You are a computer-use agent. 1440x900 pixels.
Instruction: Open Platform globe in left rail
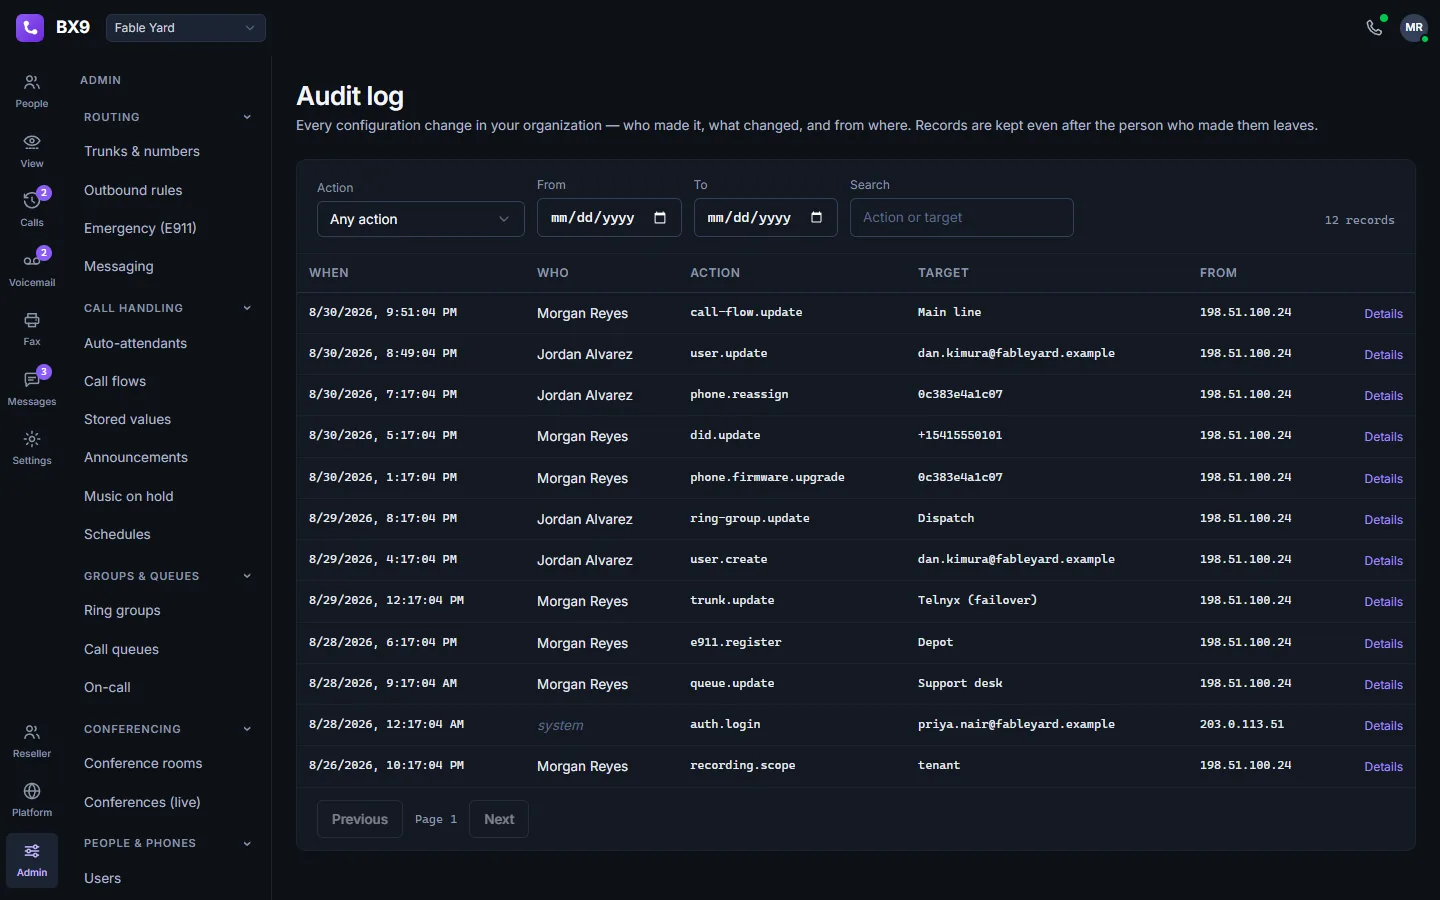tap(32, 800)
